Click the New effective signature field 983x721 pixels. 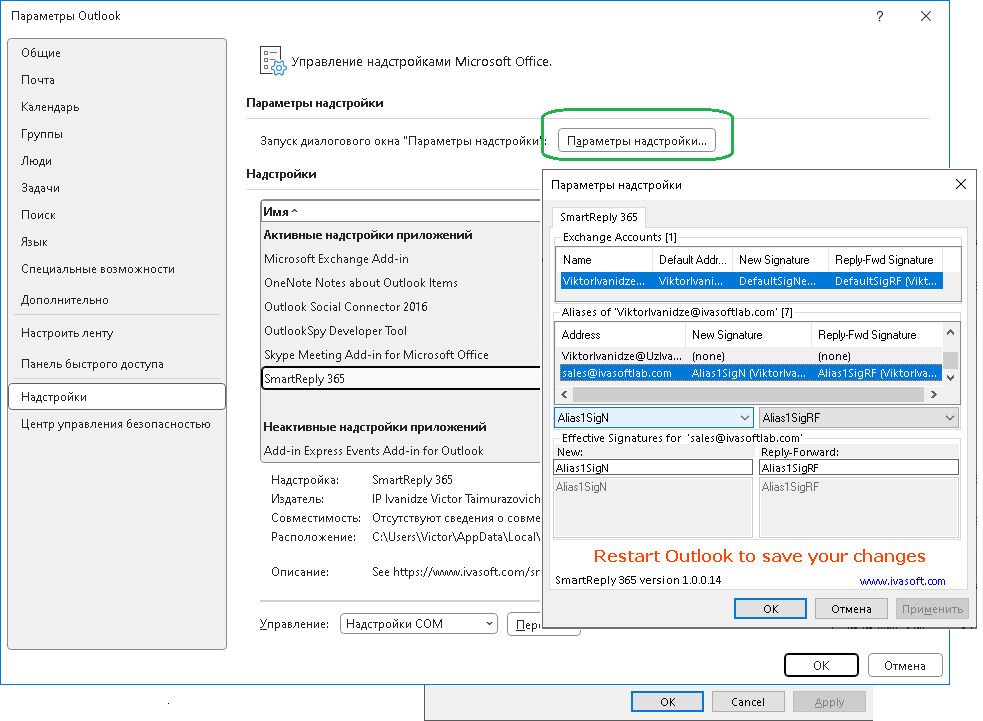653,468
